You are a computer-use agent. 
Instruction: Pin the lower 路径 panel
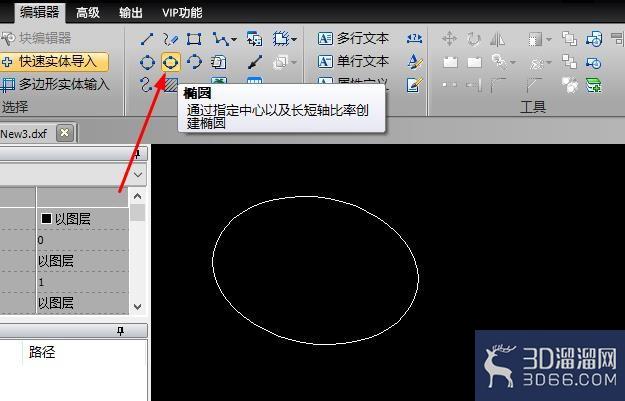coord(120,331)
